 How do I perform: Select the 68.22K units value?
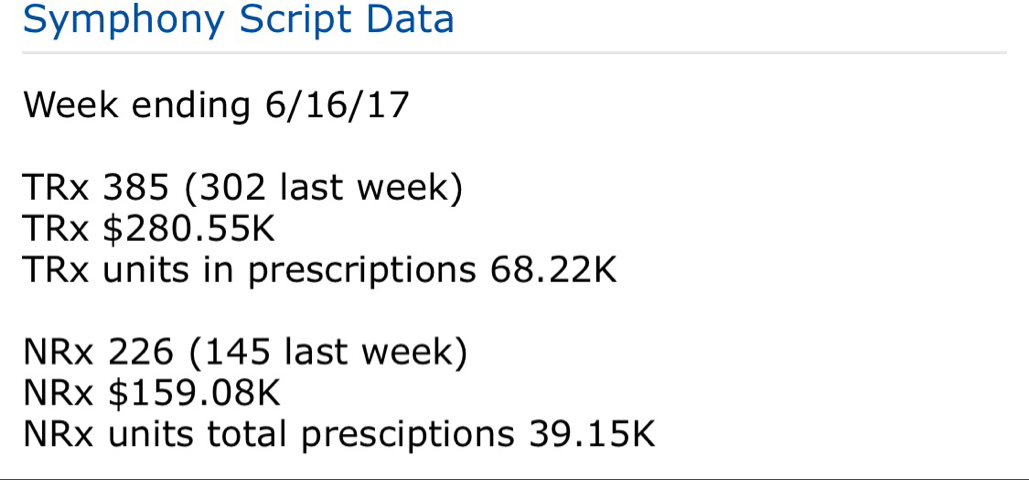553,270
